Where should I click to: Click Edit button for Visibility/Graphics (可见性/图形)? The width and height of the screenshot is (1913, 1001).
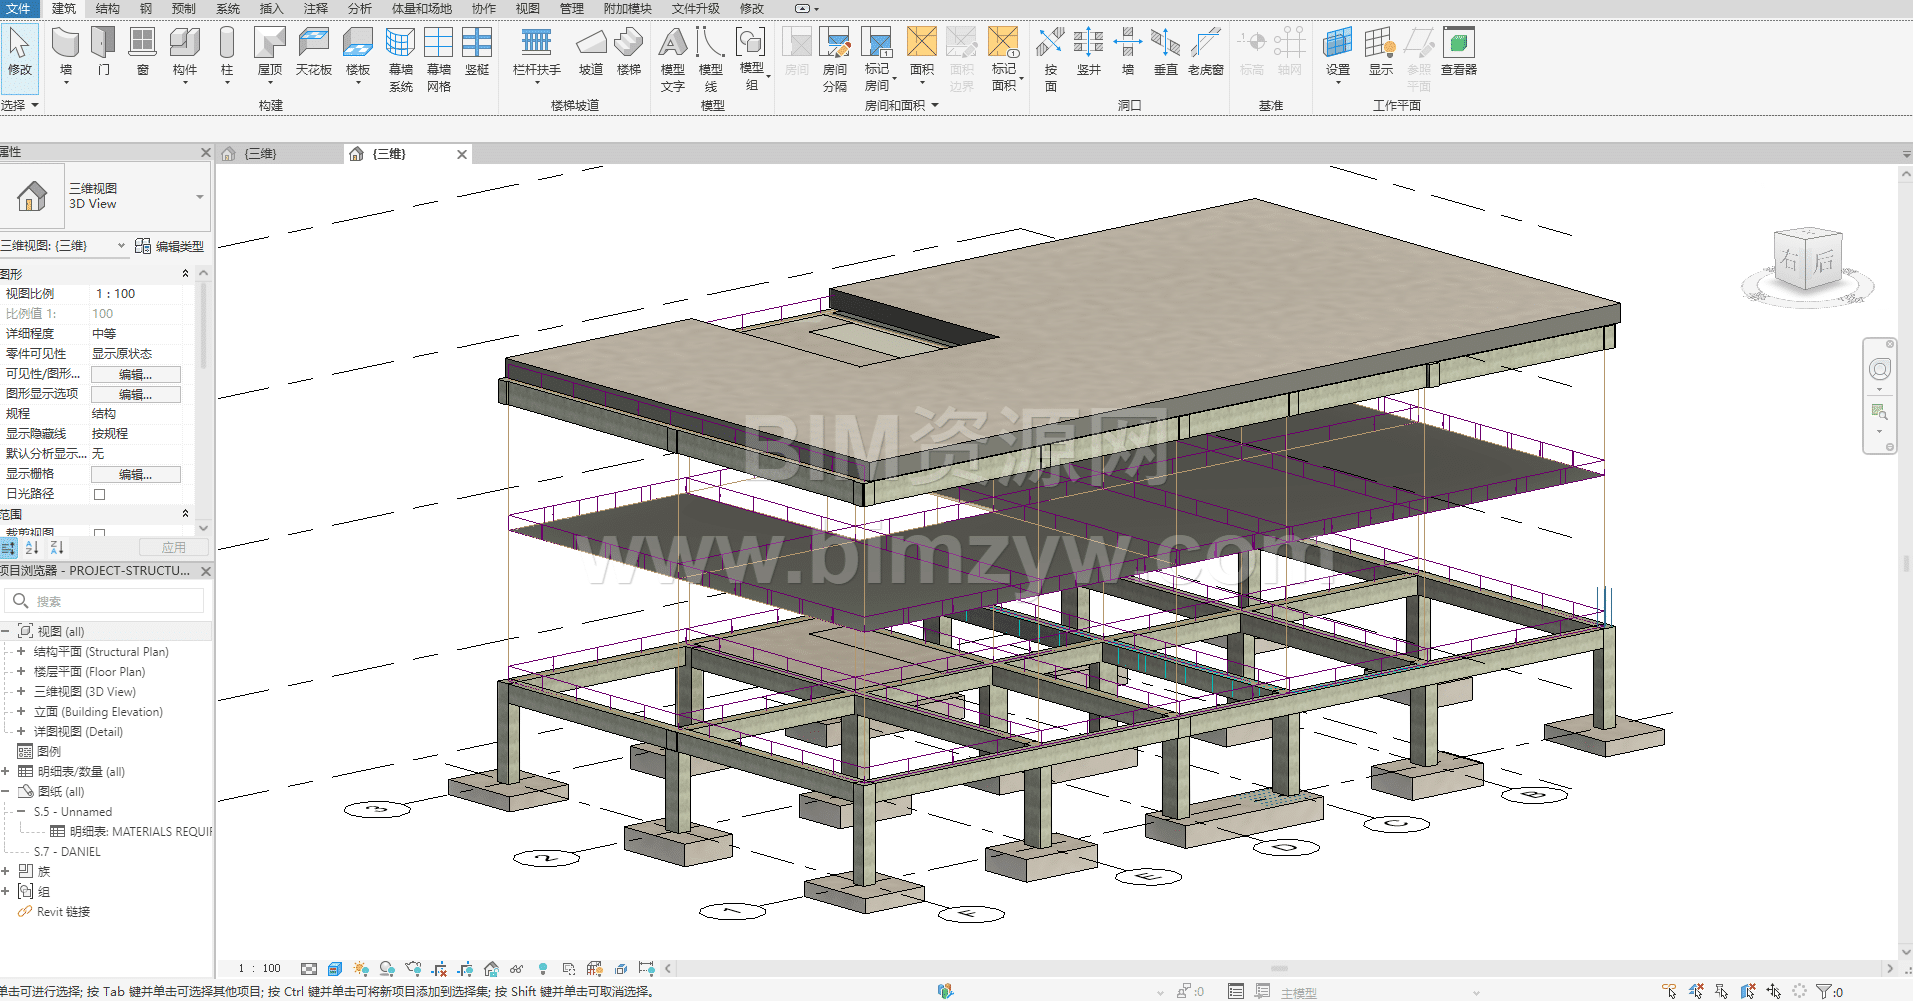(x=135, y=374)
